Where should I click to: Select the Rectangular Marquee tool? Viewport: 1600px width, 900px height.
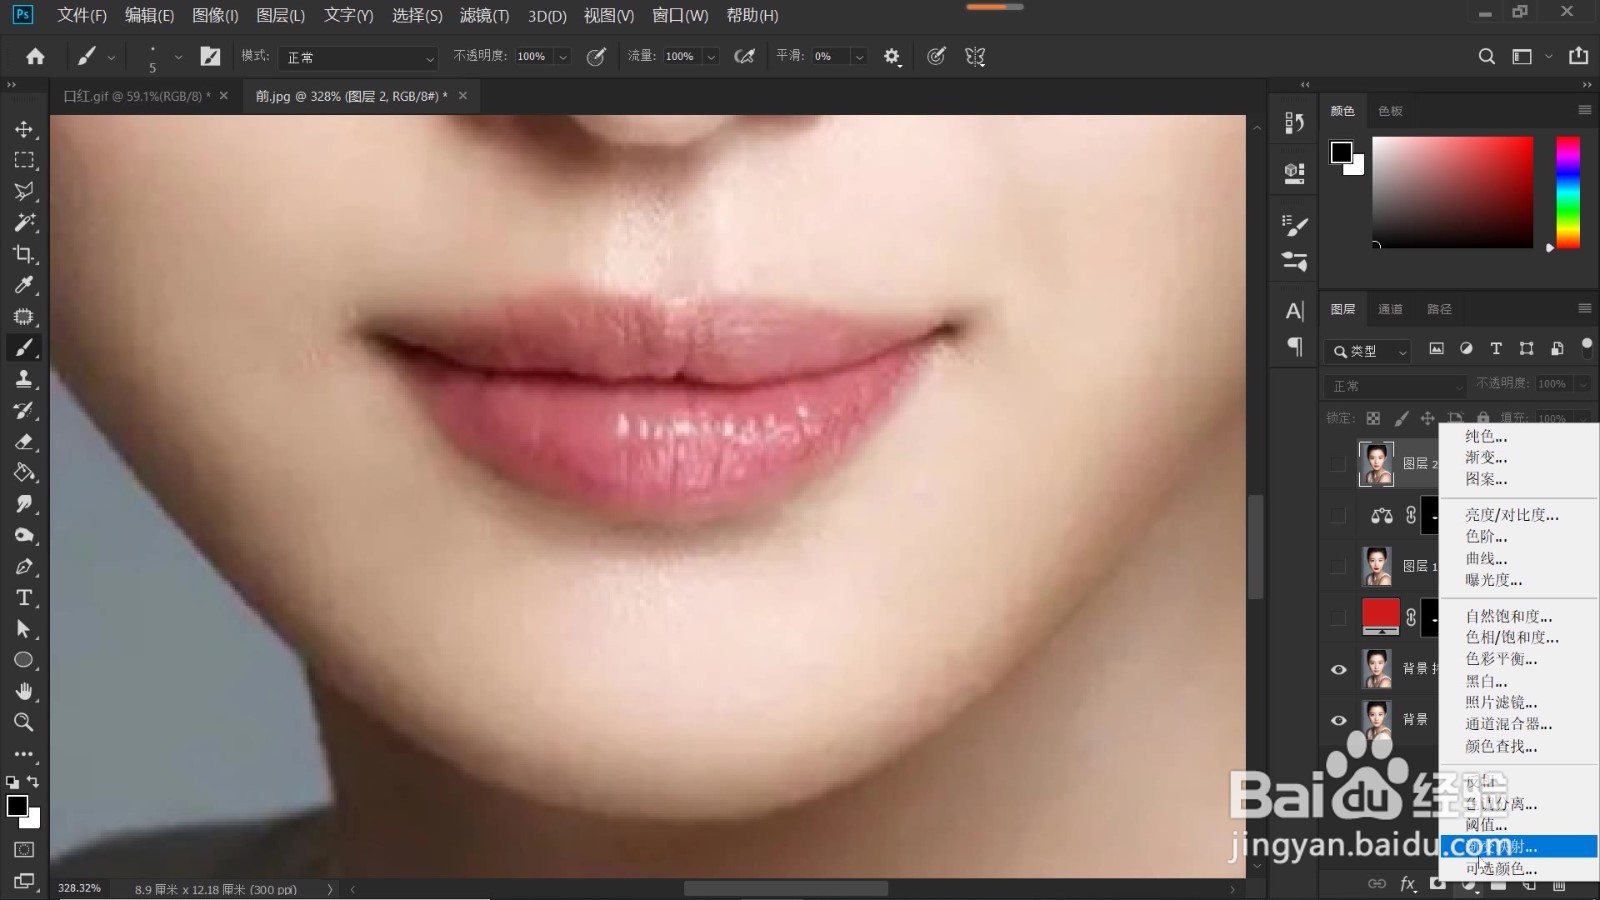pyautogui.click(x=24, y=160)
